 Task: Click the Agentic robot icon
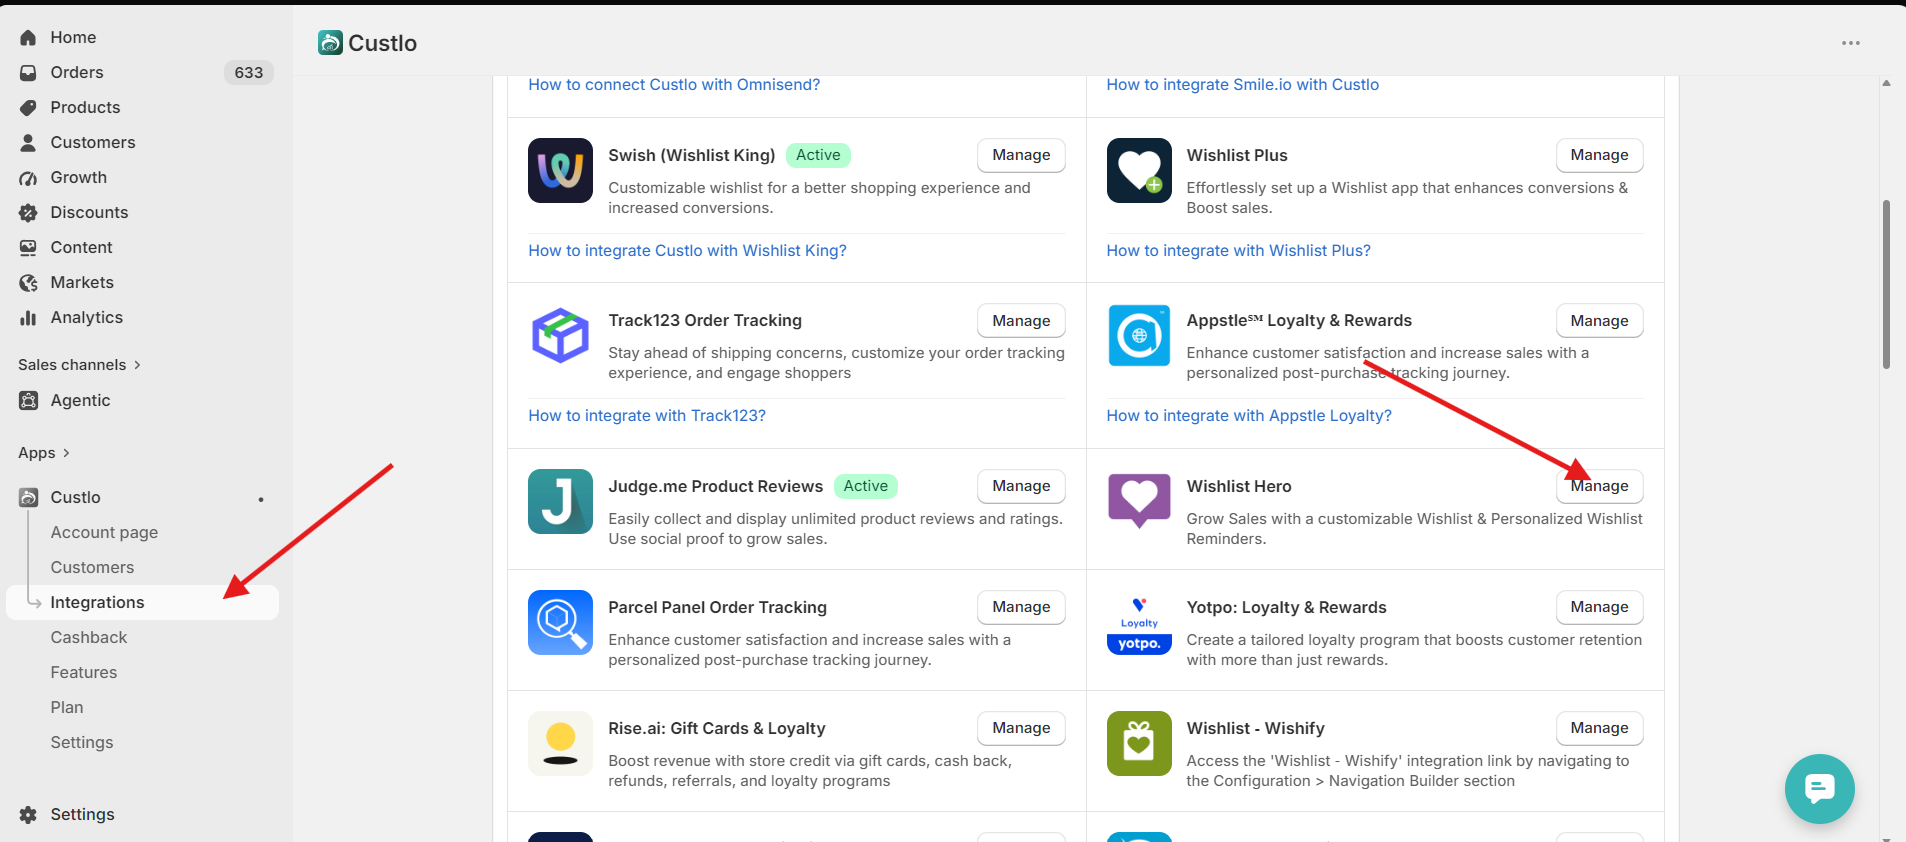click(x=28, y=400)
